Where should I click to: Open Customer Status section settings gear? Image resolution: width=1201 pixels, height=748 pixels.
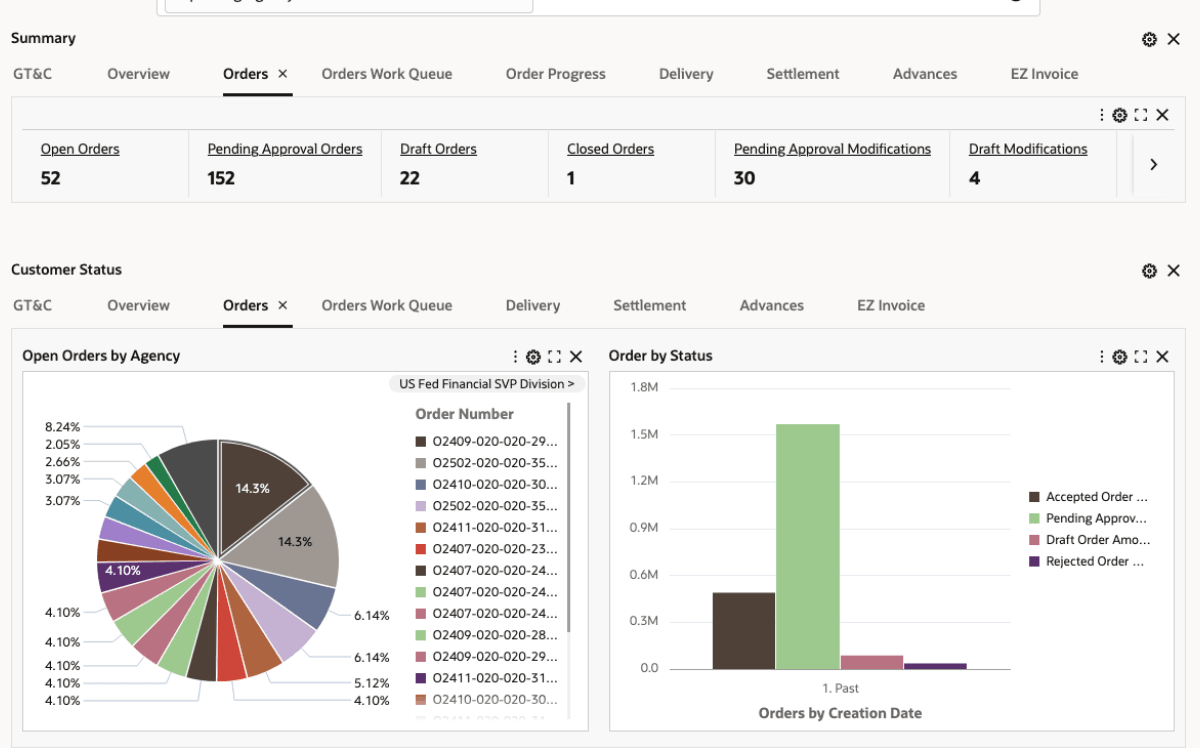(1149, 271)
